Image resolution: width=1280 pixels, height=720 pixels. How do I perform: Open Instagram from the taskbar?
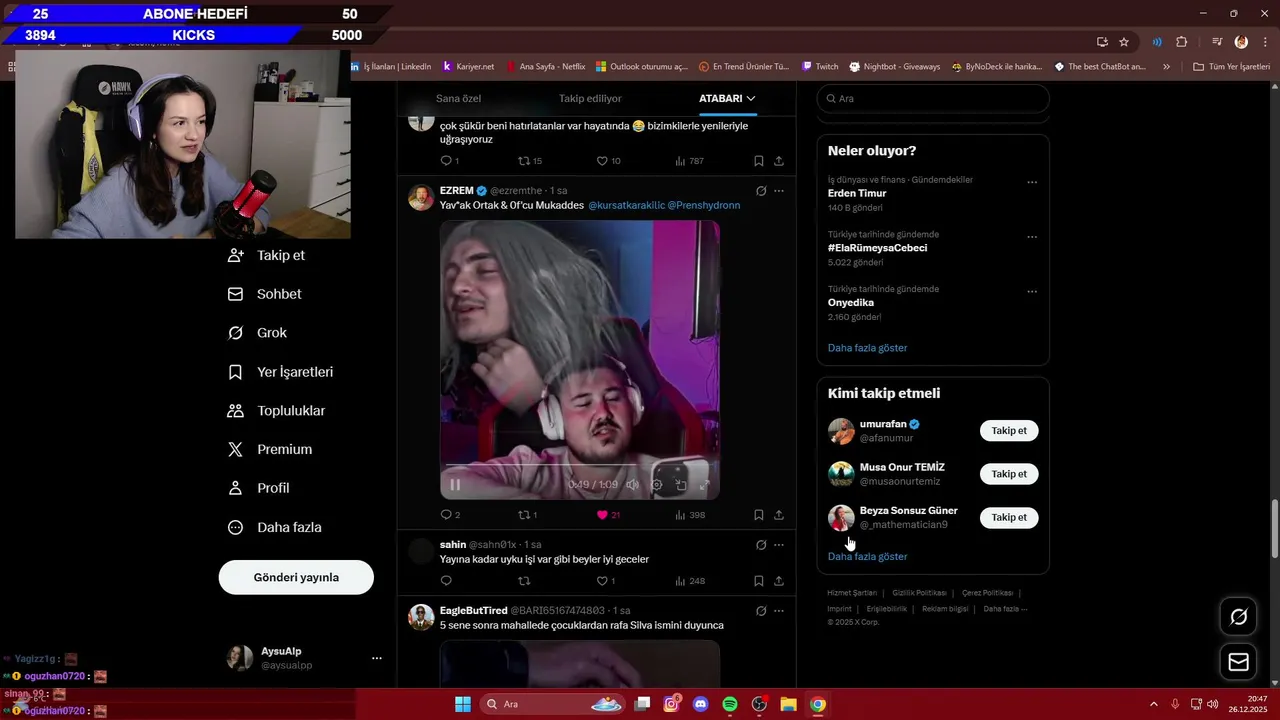(x=672, y=704)
